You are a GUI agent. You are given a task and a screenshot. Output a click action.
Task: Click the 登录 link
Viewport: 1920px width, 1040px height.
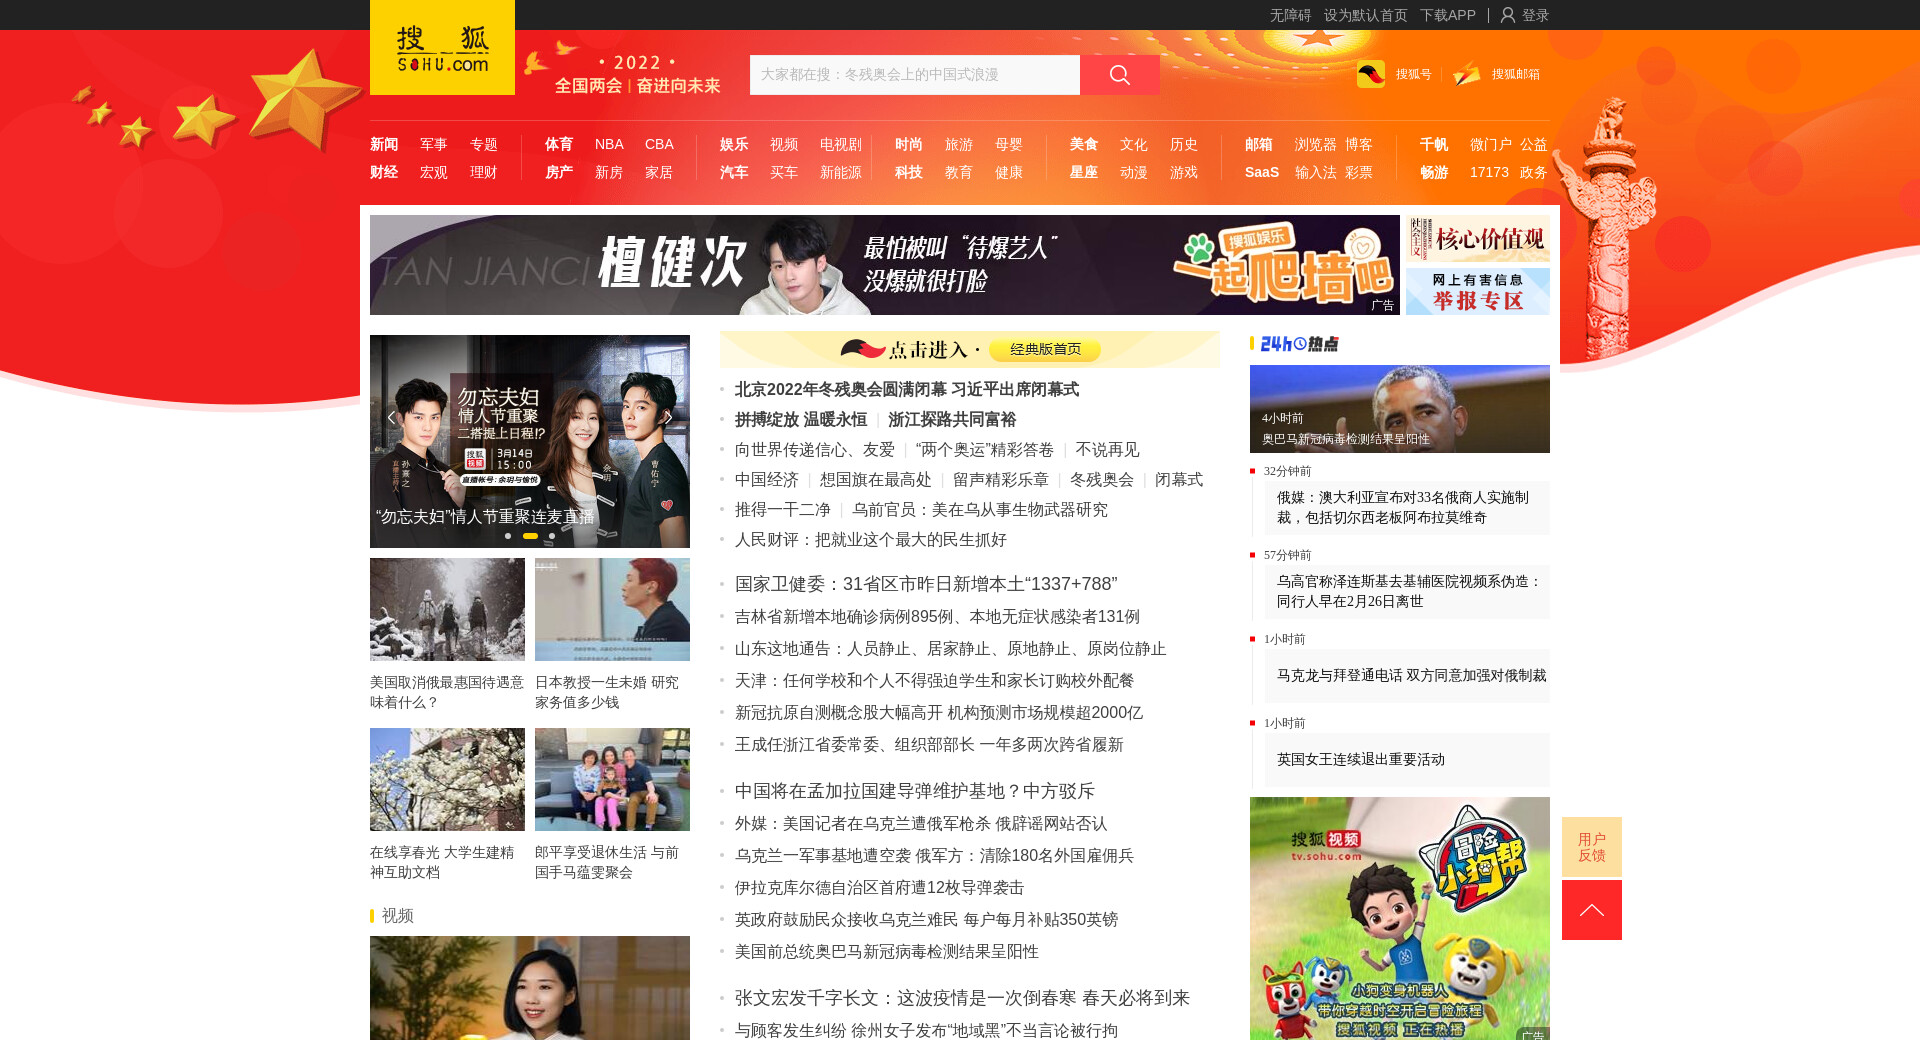pos(1535,15)
